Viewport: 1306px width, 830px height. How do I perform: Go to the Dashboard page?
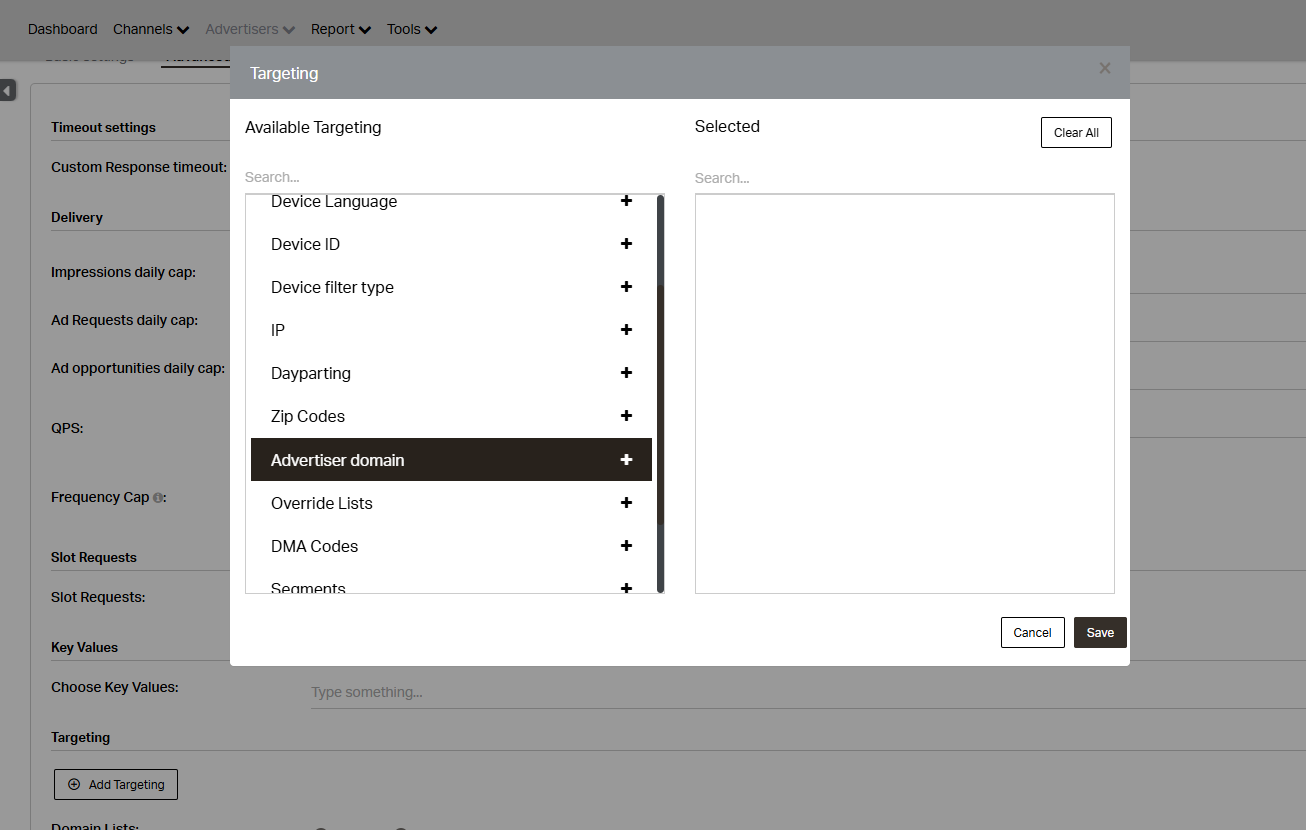[x=63, y=29]
